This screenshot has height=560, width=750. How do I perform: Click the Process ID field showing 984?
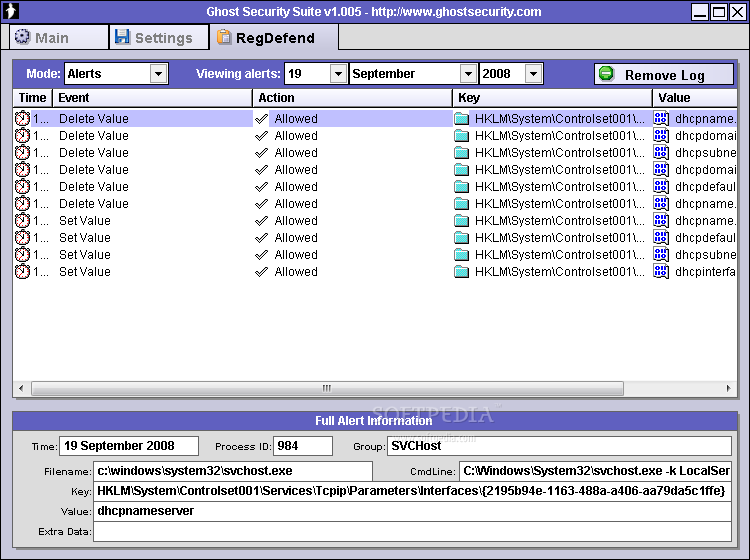(x=303, y=446)
